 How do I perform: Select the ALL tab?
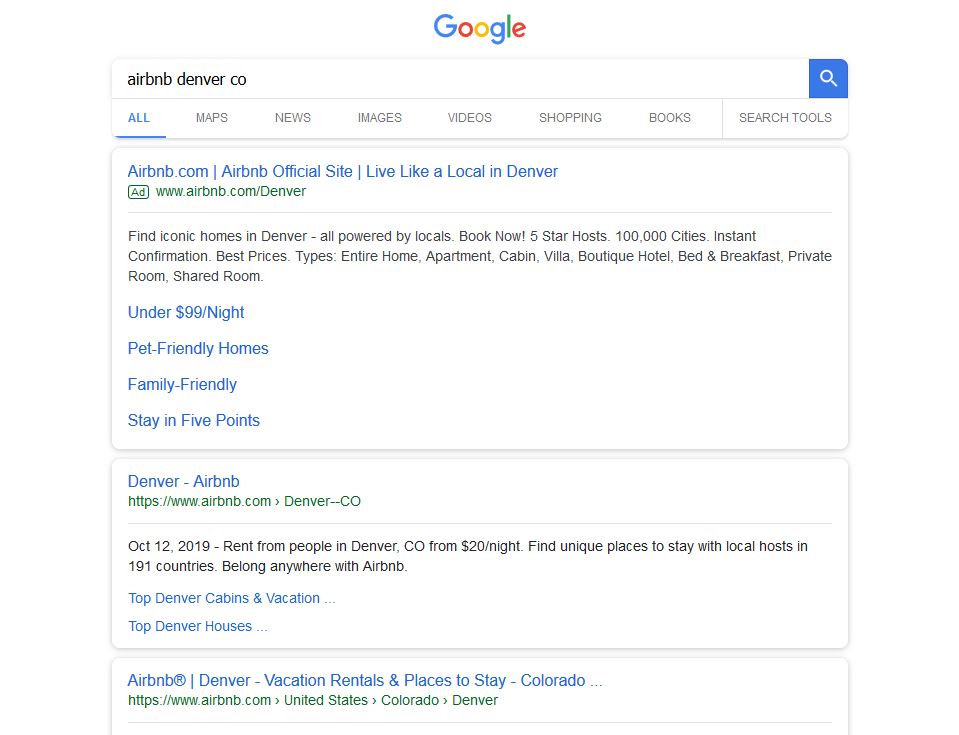click(x=139, y=118)
